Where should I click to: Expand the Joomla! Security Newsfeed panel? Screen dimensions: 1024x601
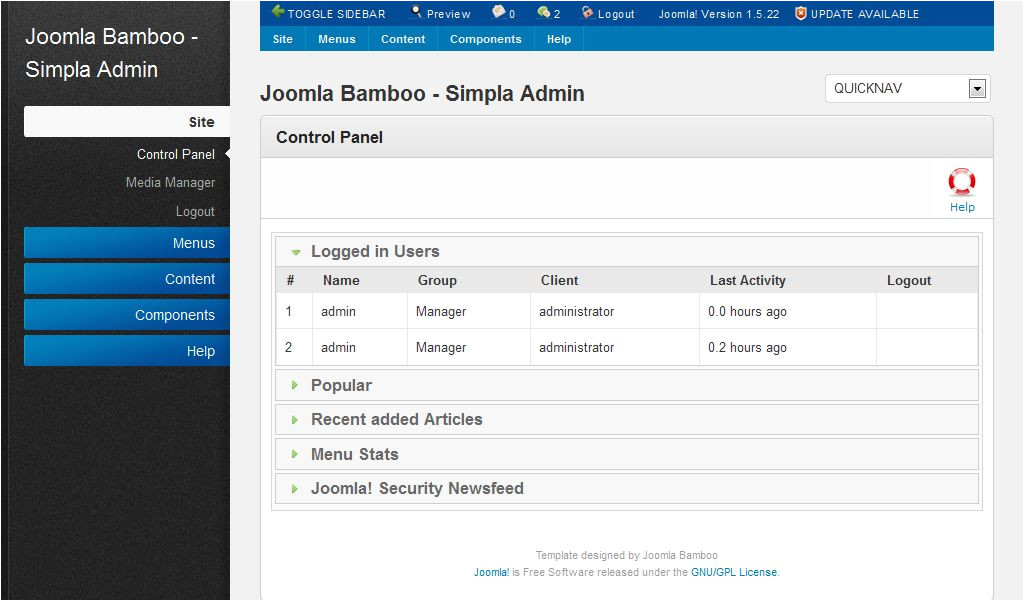(x=627, y=489)
